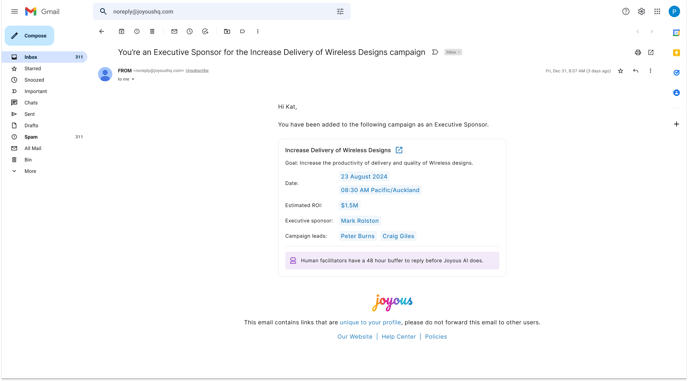This screenshot has width=688, height=381.
Task: Open the toolbar More options menu
Action: click(x=258, y=32)
